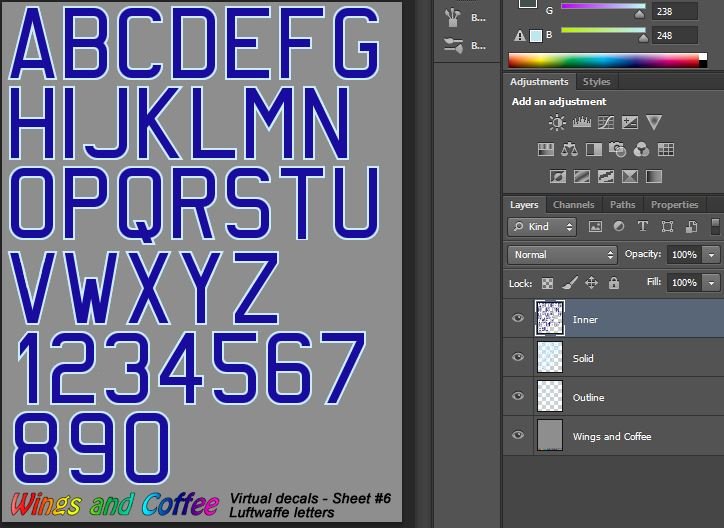This screenshot has height=528, width=724.
Task: Switch to the Styles tab
Action: click(597, 82)
